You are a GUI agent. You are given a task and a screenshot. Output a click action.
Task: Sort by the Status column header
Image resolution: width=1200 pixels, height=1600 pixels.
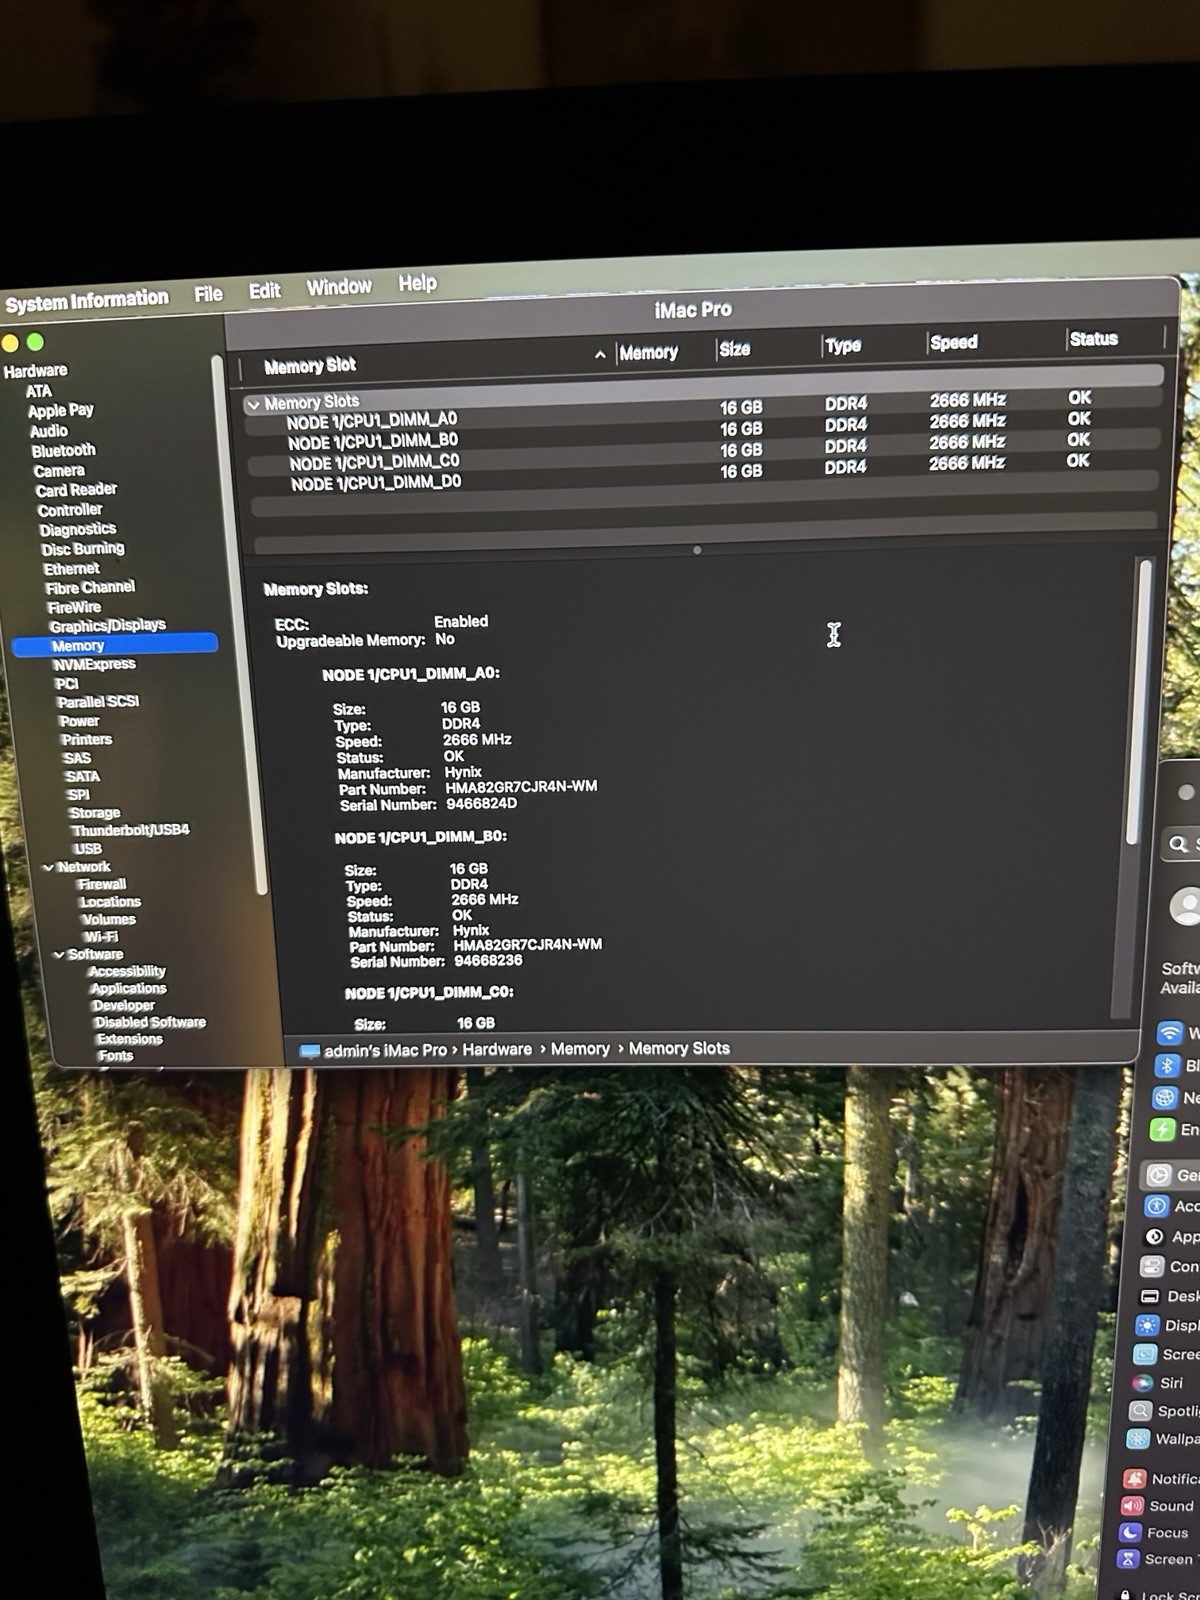1093,339
